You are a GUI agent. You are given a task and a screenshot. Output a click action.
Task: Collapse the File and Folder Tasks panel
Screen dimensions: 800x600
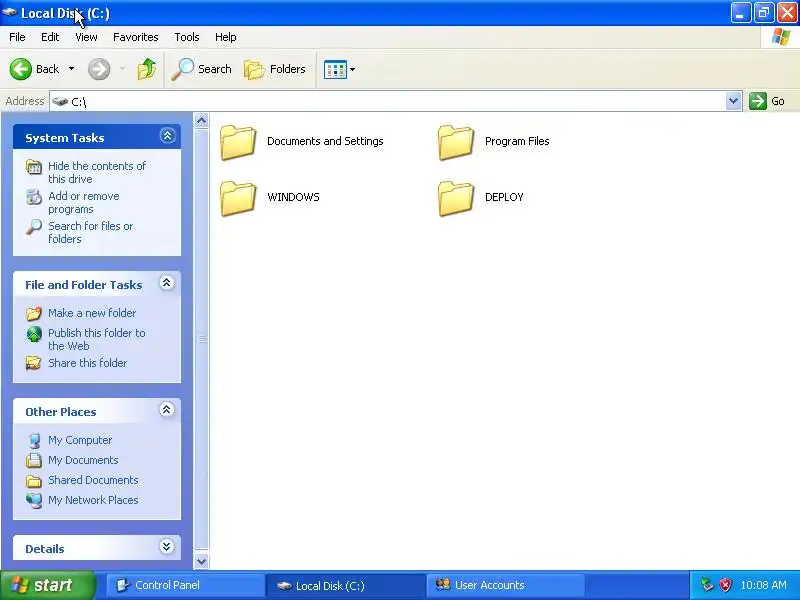[x=167, y=283]
